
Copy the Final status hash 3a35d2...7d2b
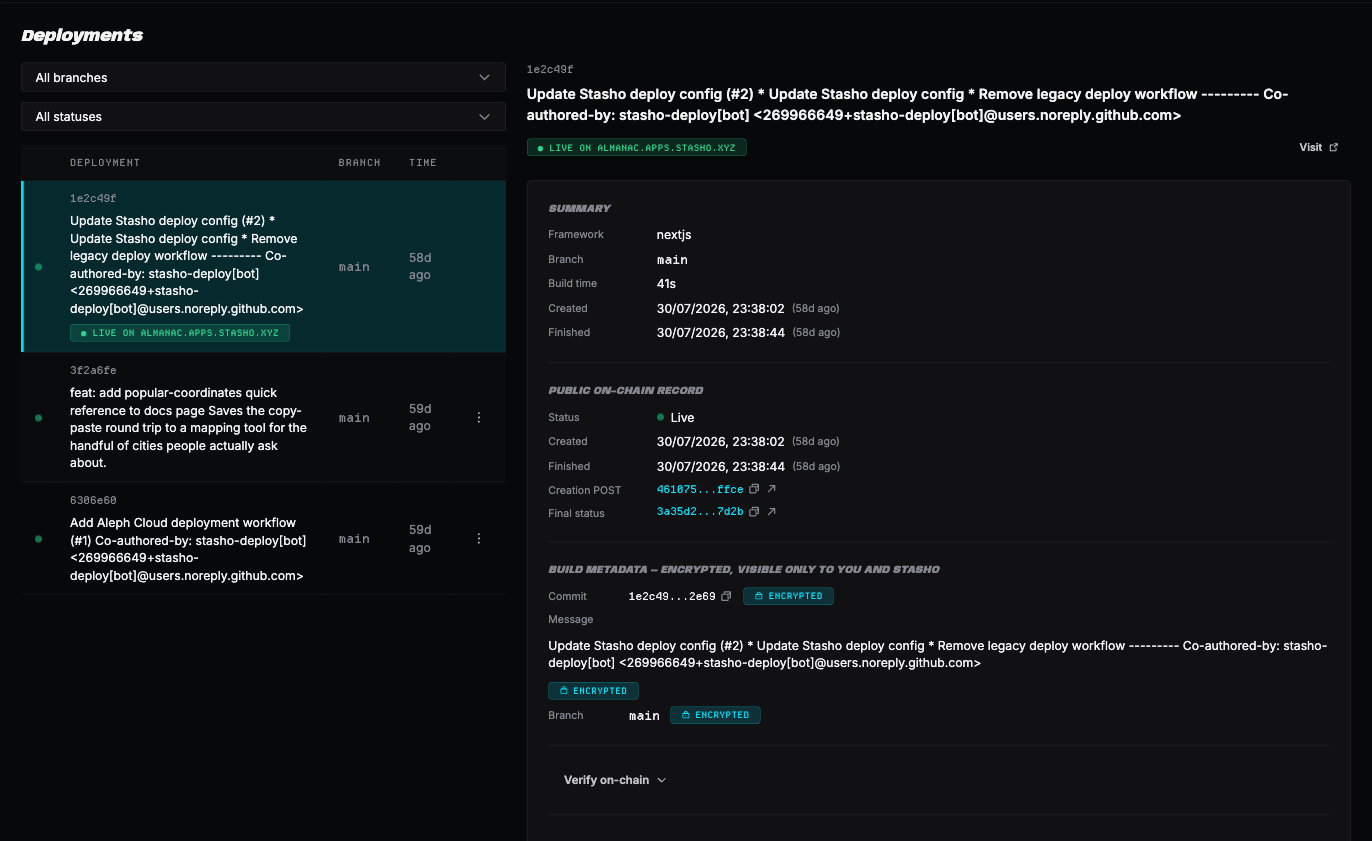click(x=755, y=512)
